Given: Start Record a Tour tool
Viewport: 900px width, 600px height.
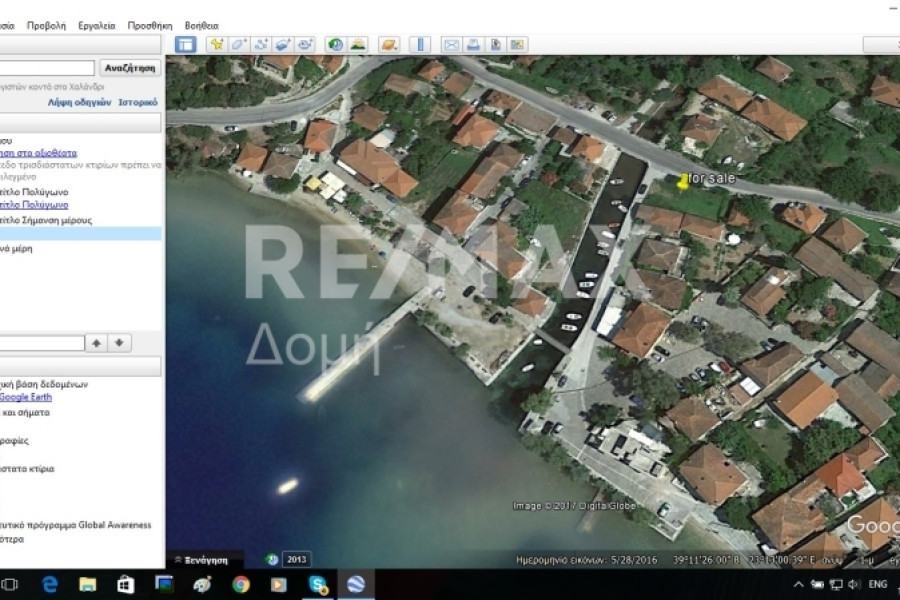Looking at the screenshot, I should tap(305, 44).
